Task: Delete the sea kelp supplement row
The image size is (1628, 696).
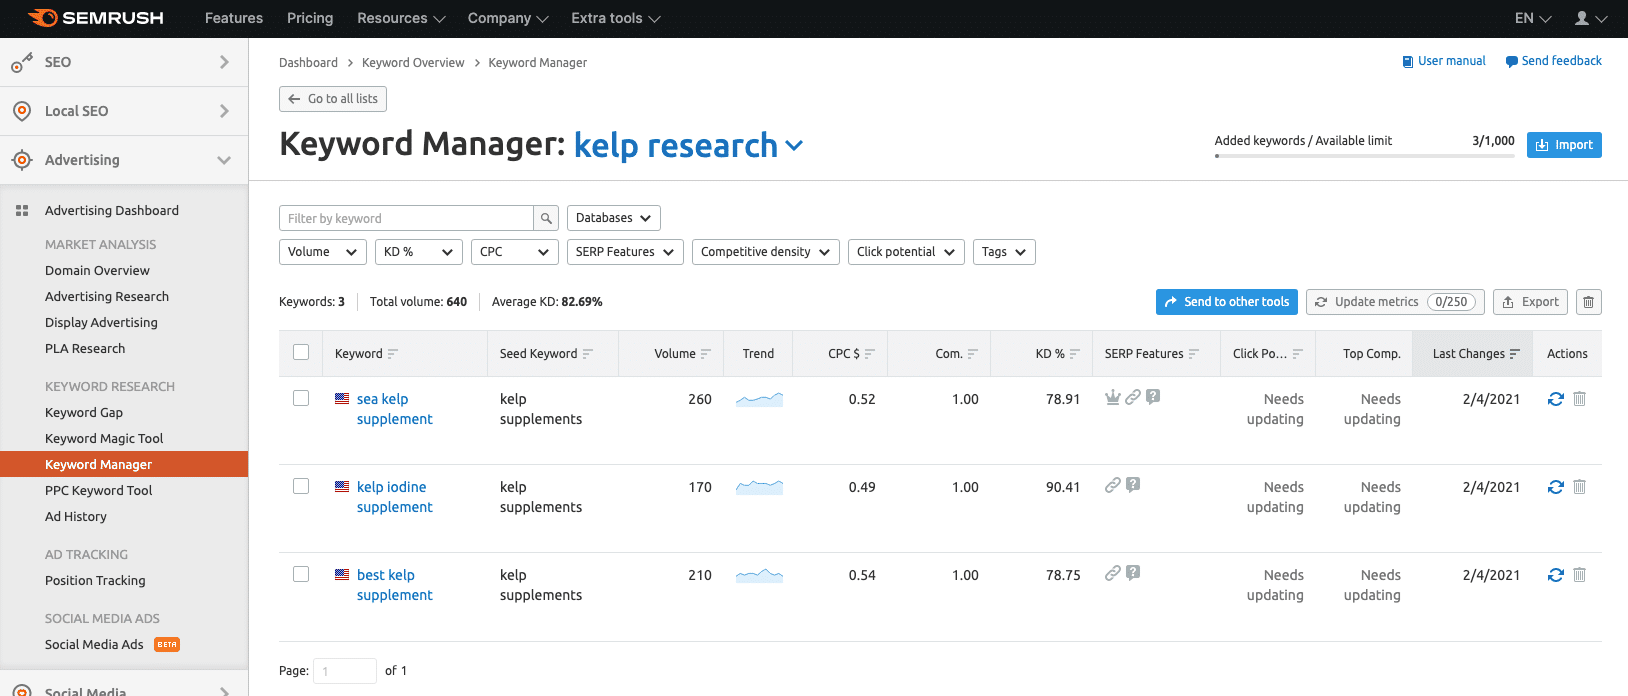Action: tap(1580, 399)
